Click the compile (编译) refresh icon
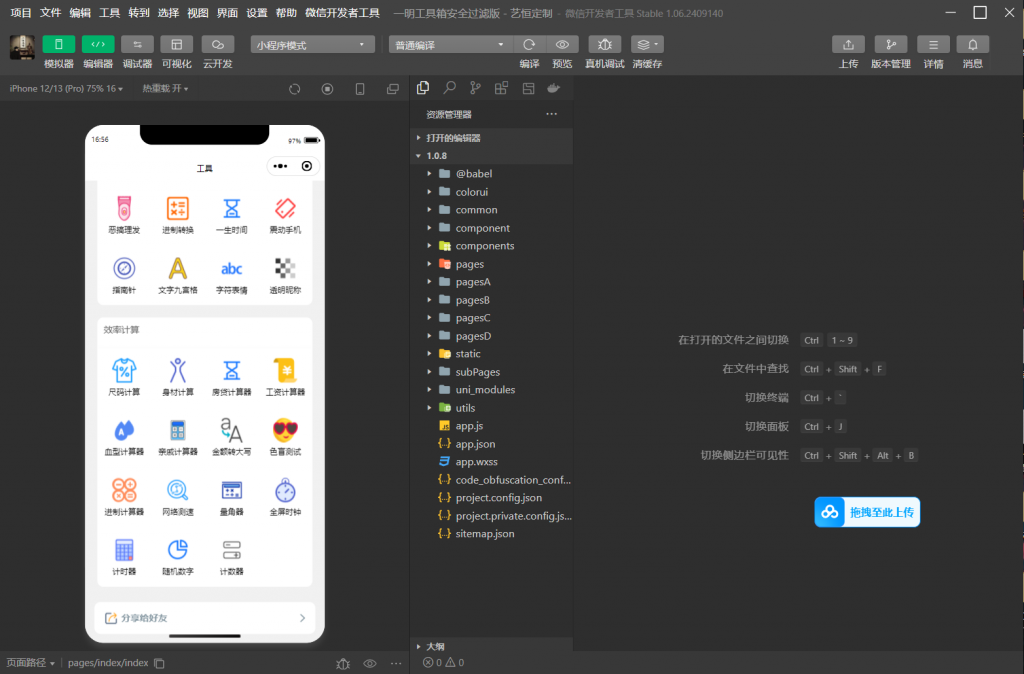 tap(529, 44)
